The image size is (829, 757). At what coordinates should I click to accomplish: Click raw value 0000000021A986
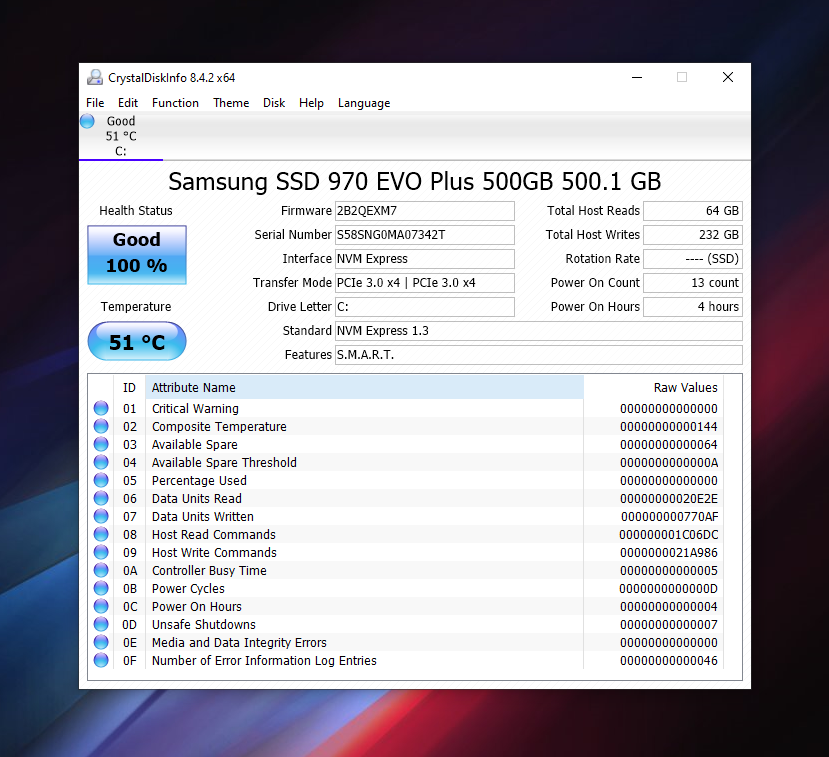click(669, 552)
